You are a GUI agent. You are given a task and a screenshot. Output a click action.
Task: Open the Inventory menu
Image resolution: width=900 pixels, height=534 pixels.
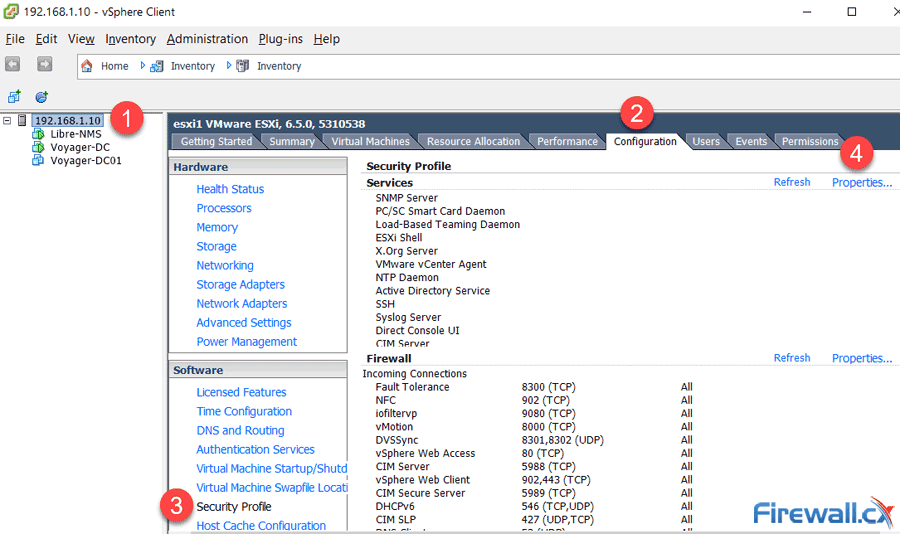130,39
